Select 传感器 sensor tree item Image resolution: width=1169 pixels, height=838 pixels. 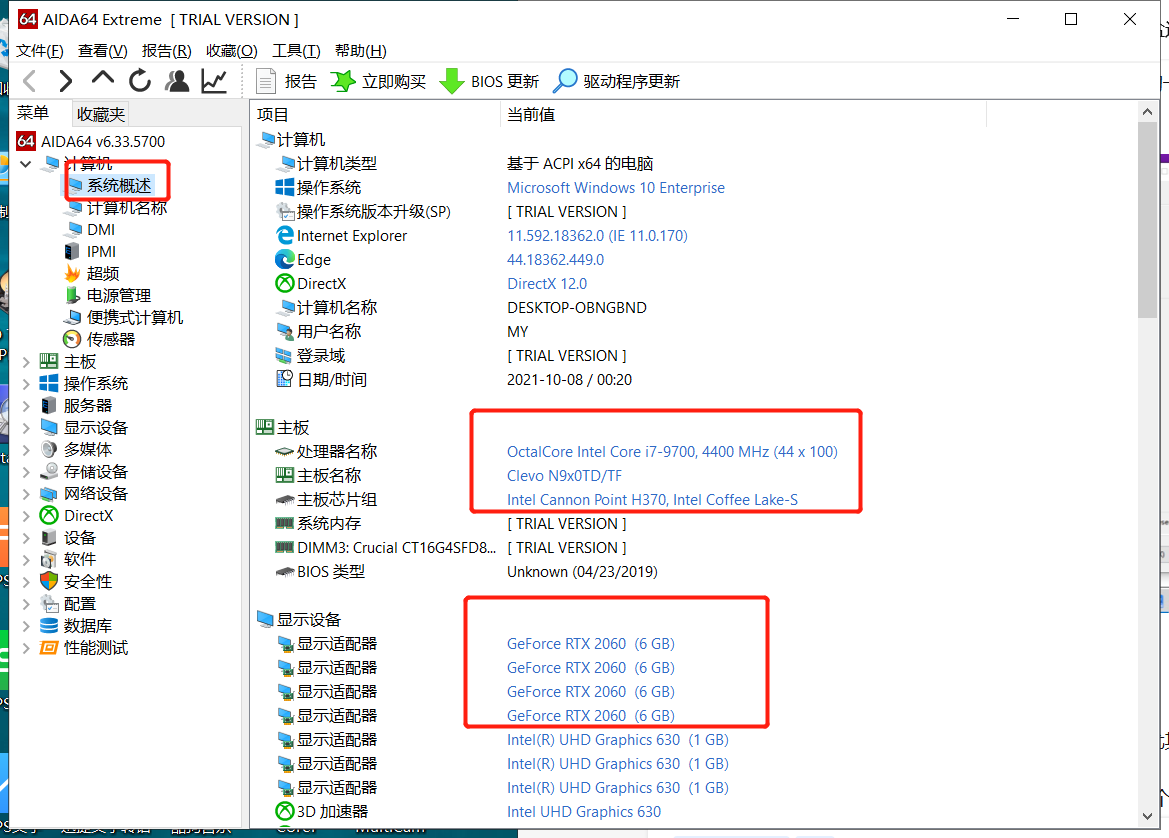point(111,339)
